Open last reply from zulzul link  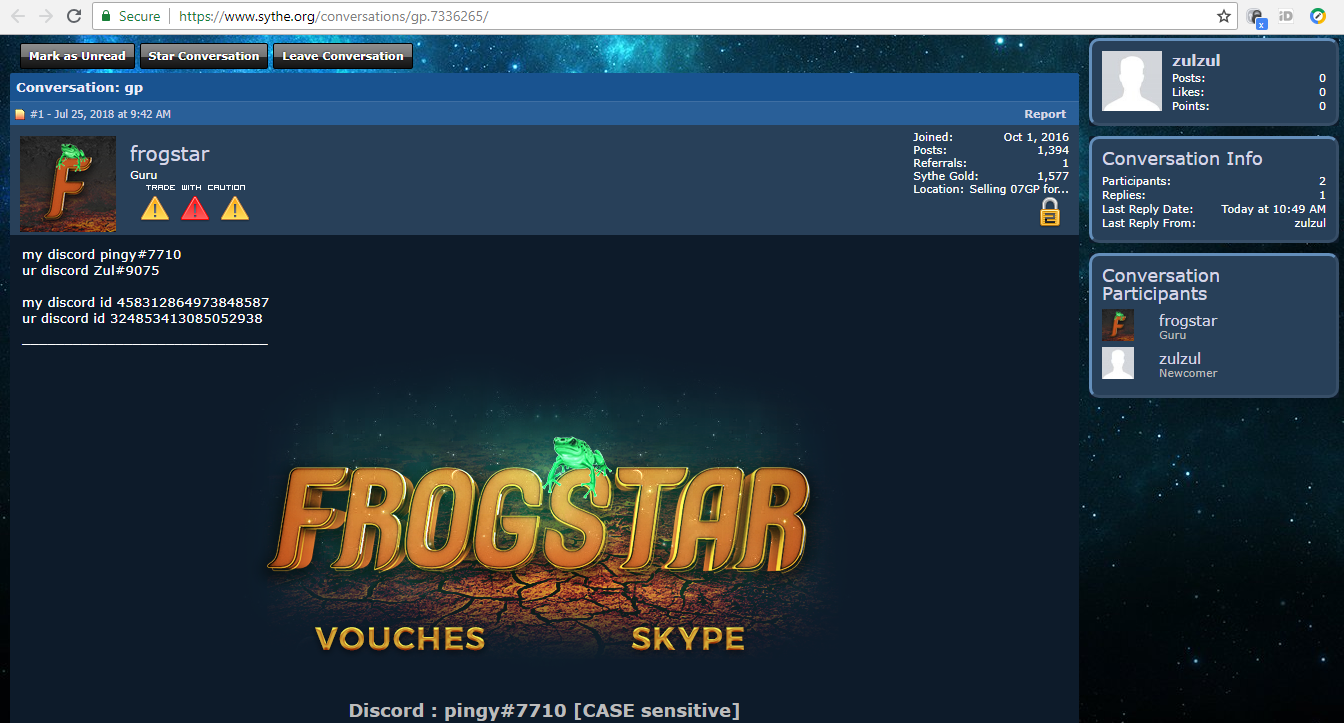click(1310, 223)
